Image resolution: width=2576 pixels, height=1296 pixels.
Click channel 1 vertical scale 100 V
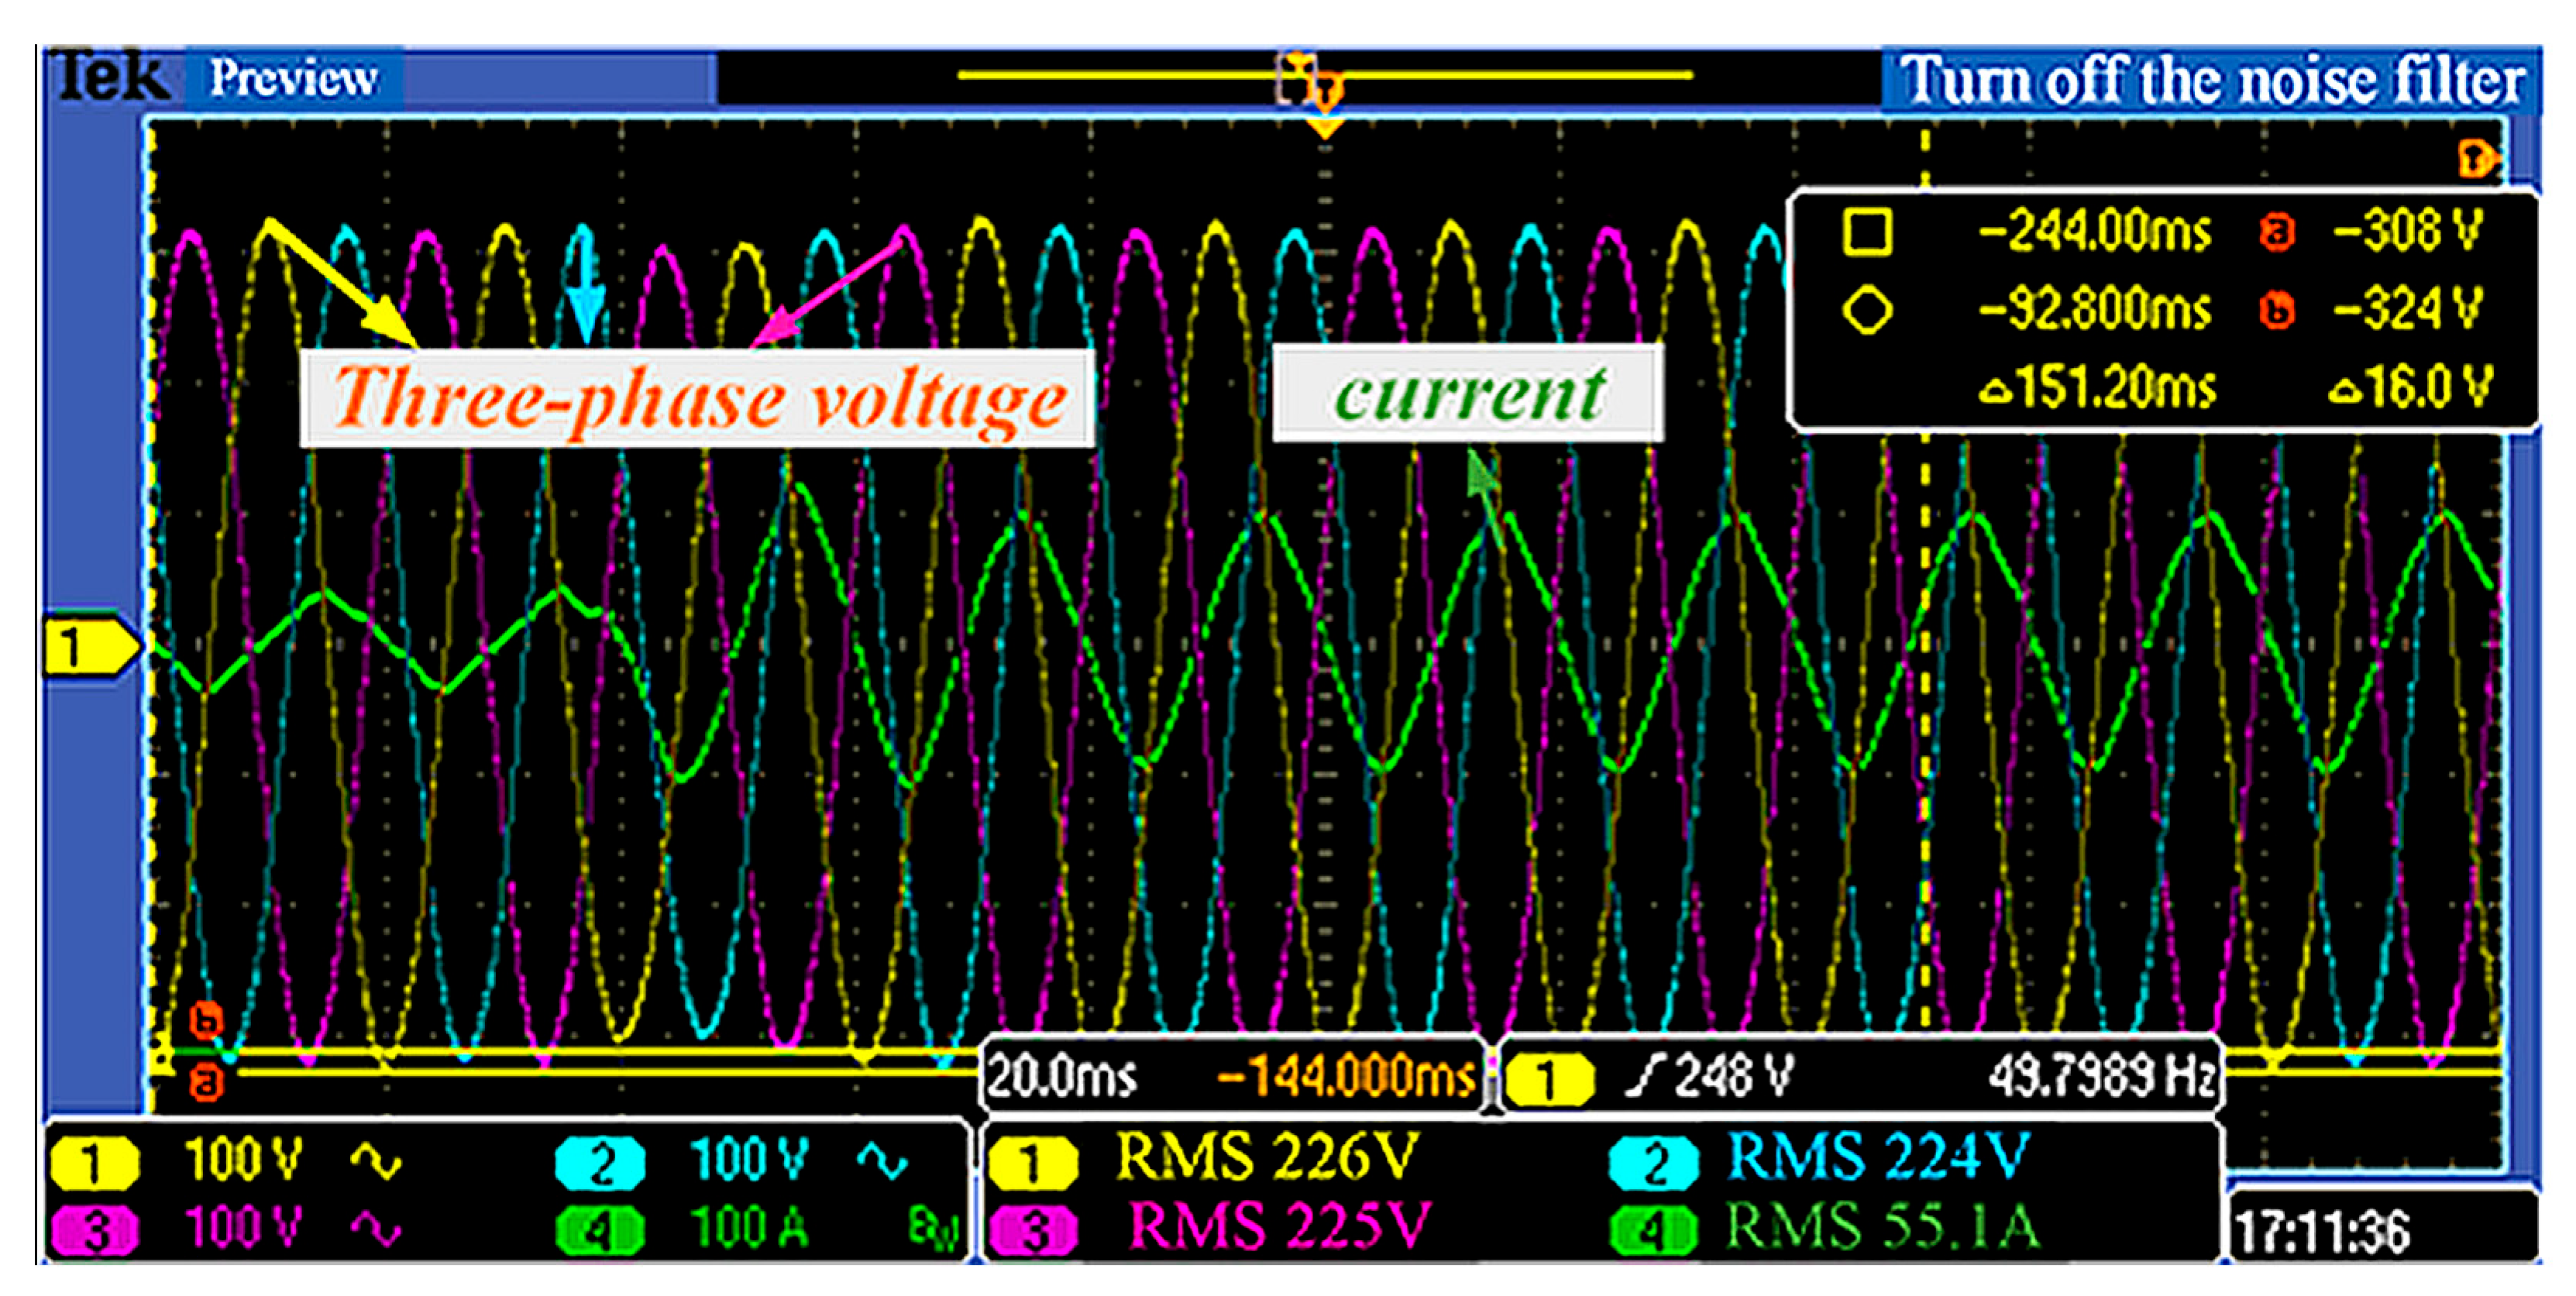point(243,1161)
